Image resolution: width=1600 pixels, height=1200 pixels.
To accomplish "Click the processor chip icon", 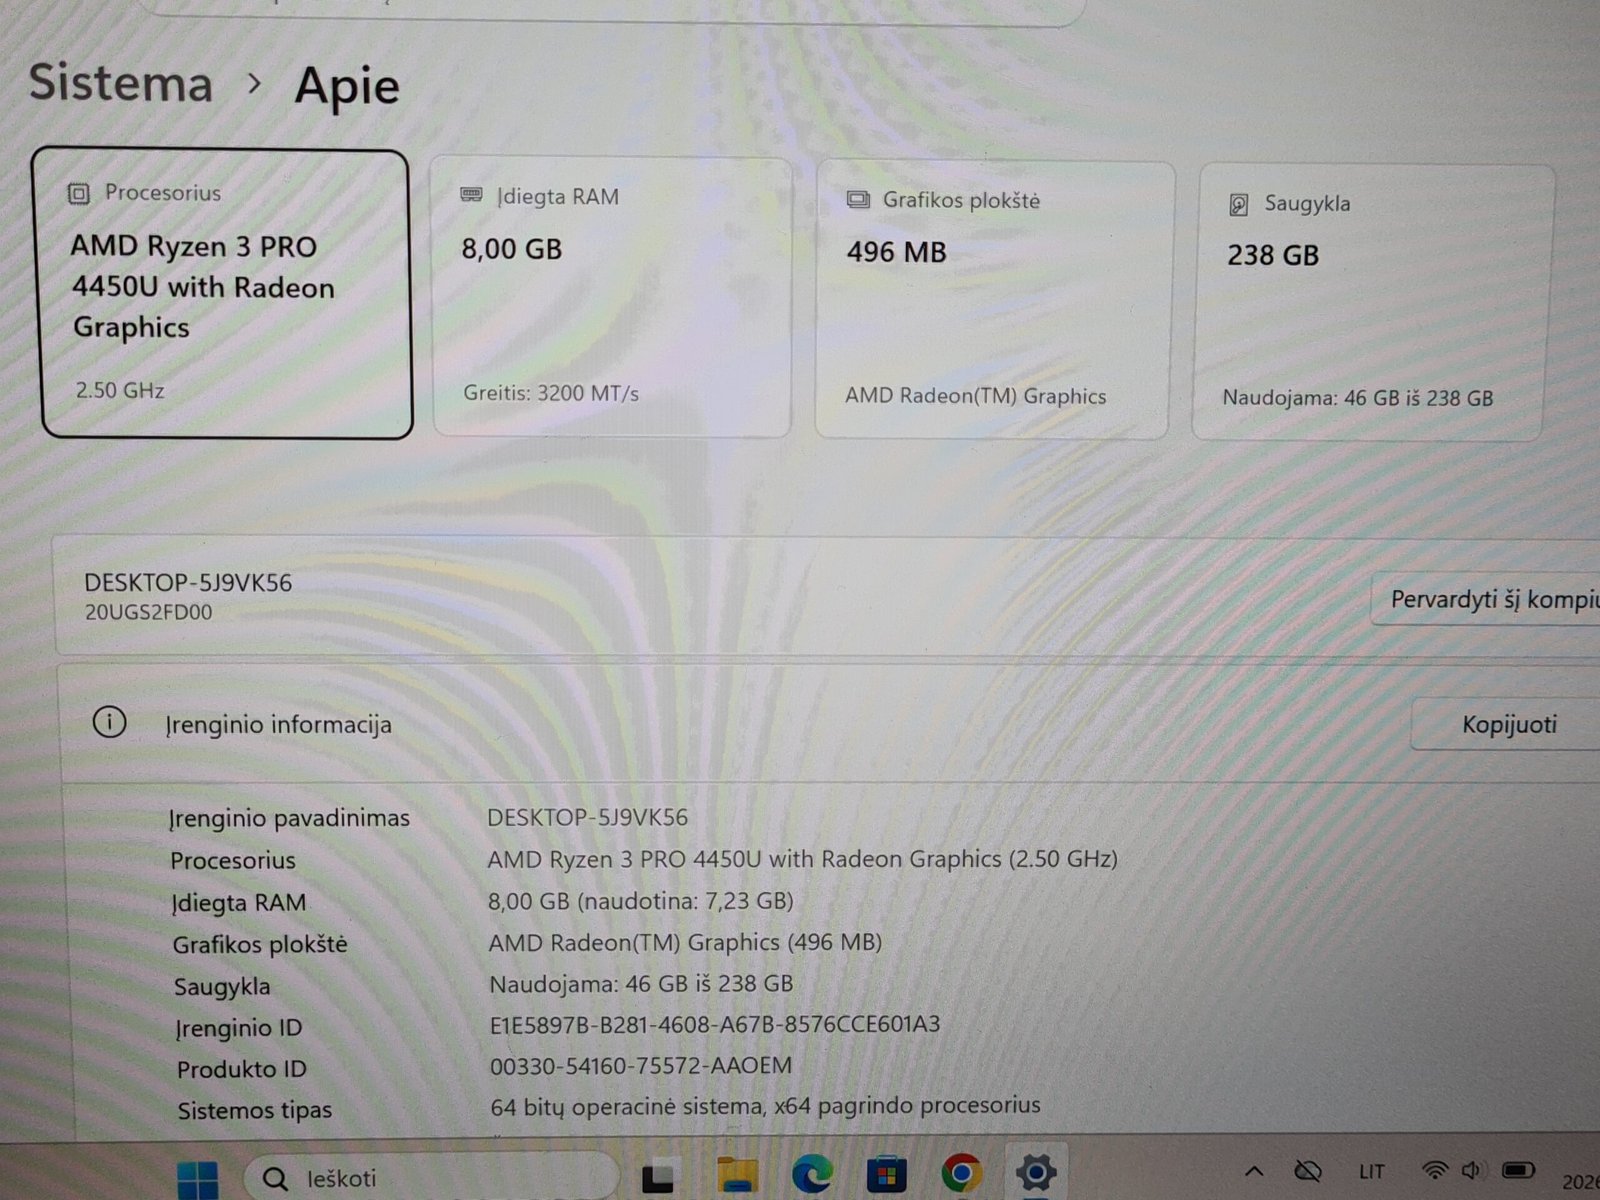I will pyautogui.click(x=79, y=193).
